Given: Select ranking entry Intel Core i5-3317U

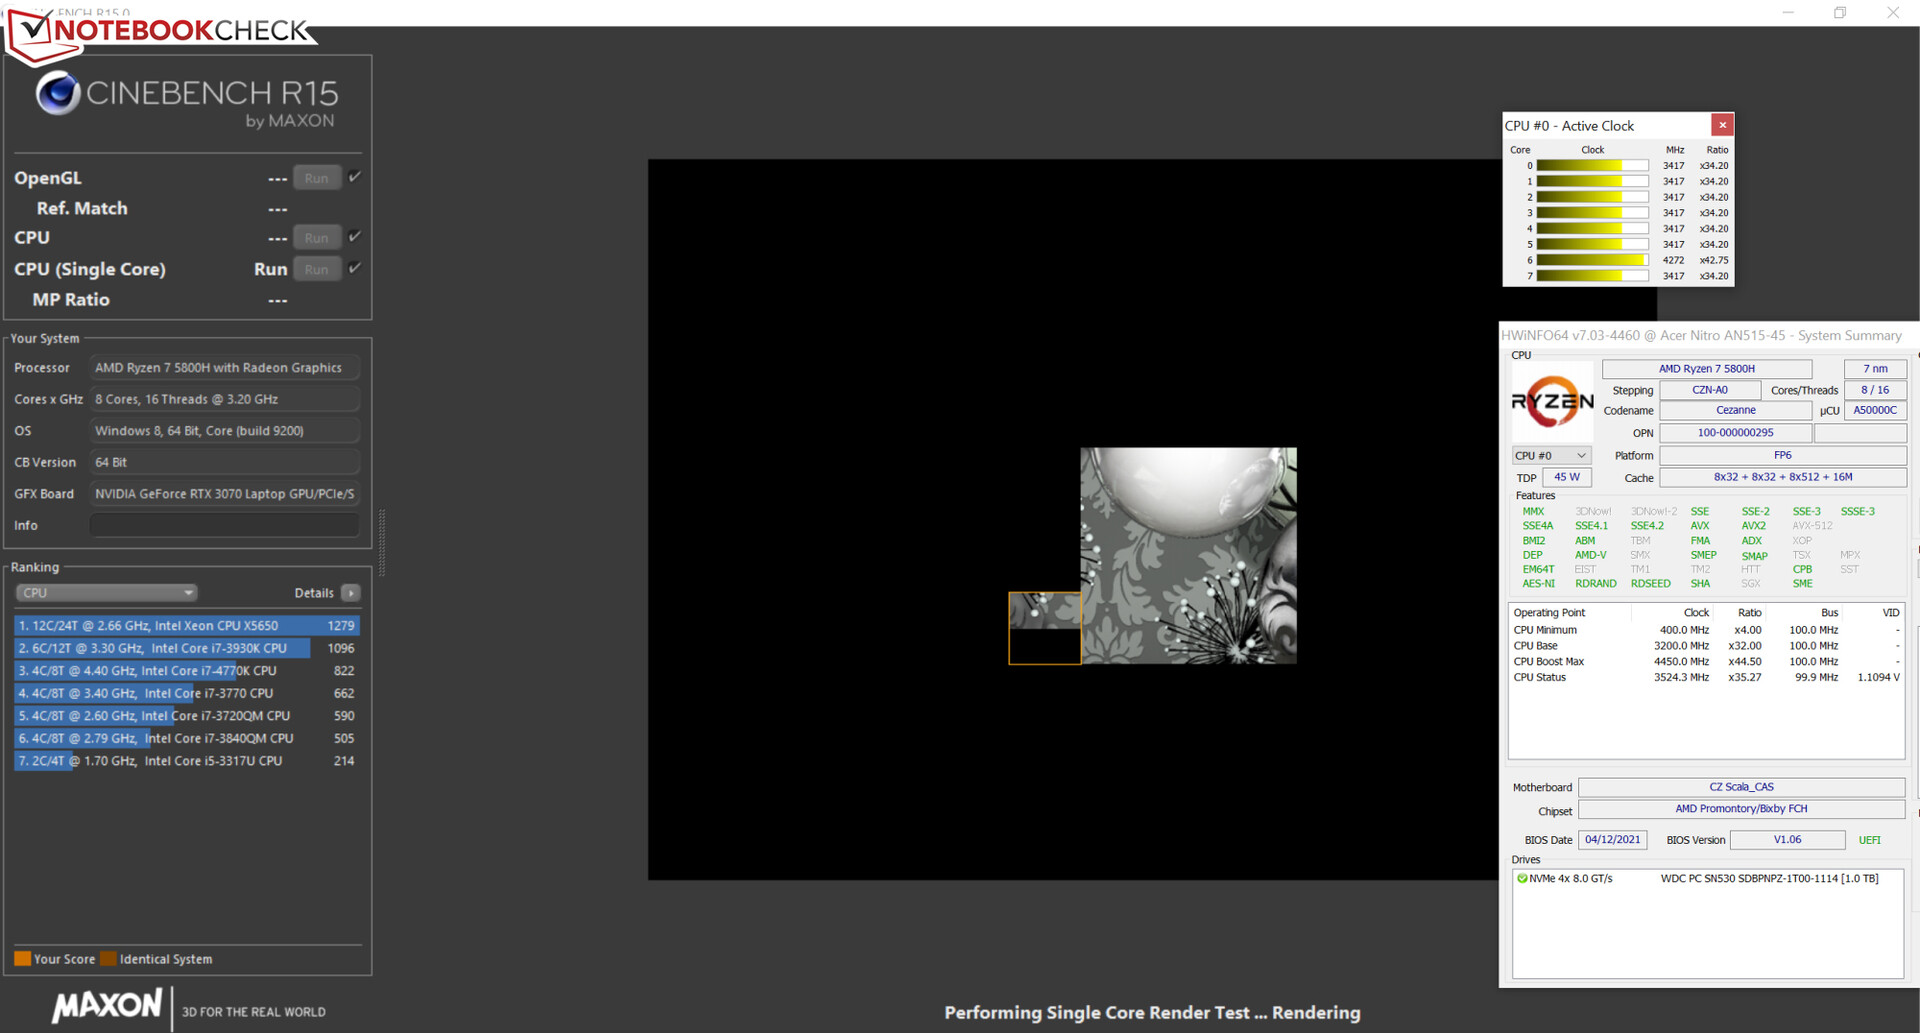Looking at the screenshot, I should tap(187, 761).
